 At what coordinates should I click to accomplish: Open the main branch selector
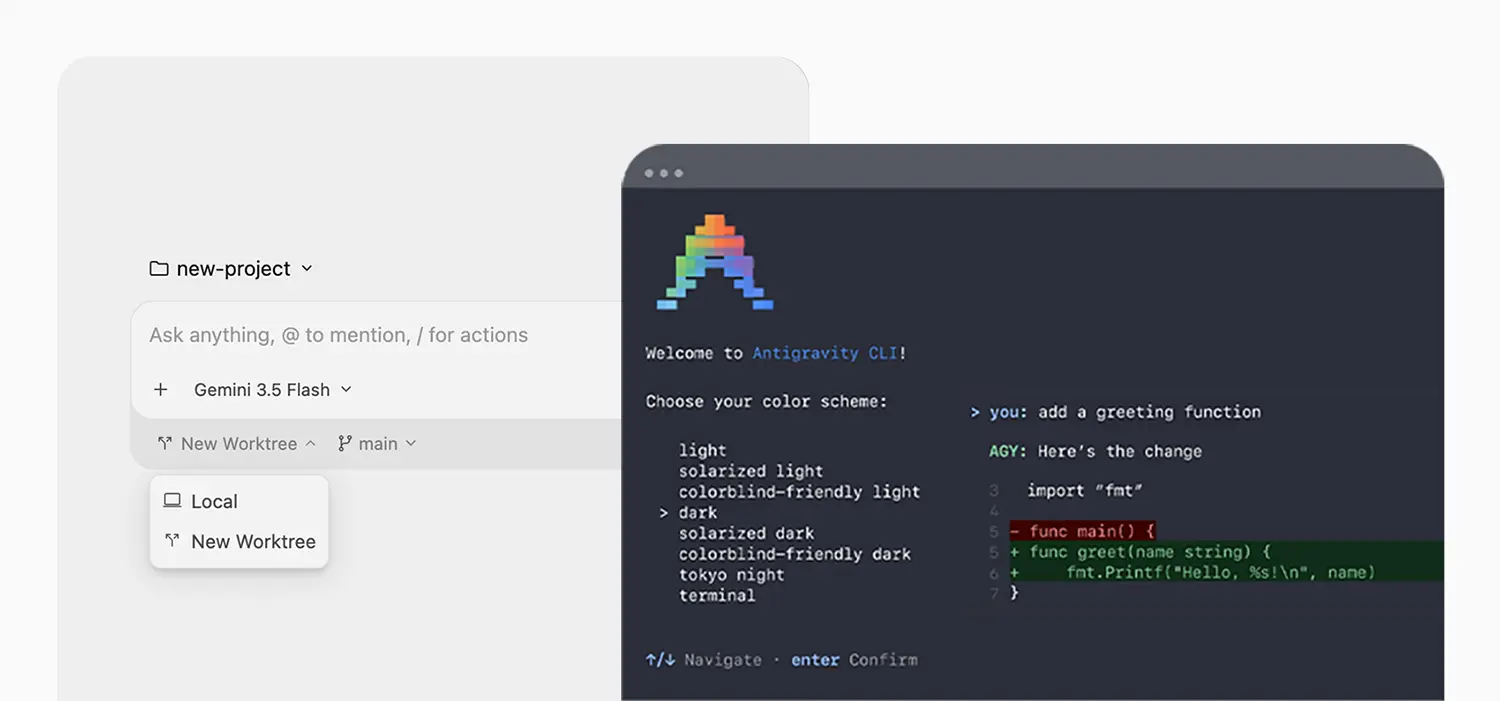coord(377,444)
